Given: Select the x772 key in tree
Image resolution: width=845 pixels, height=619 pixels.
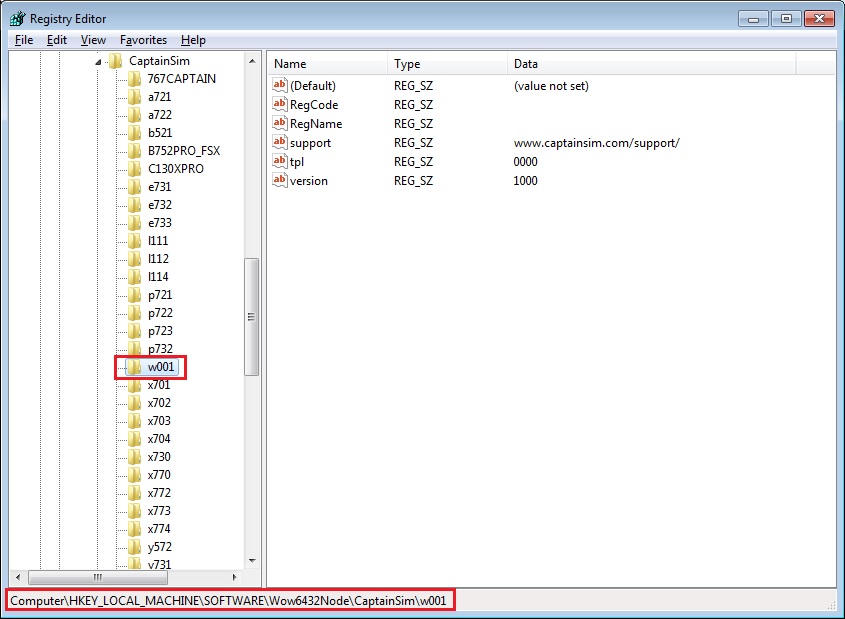Looking at the screenshot, I should point(159,493).
